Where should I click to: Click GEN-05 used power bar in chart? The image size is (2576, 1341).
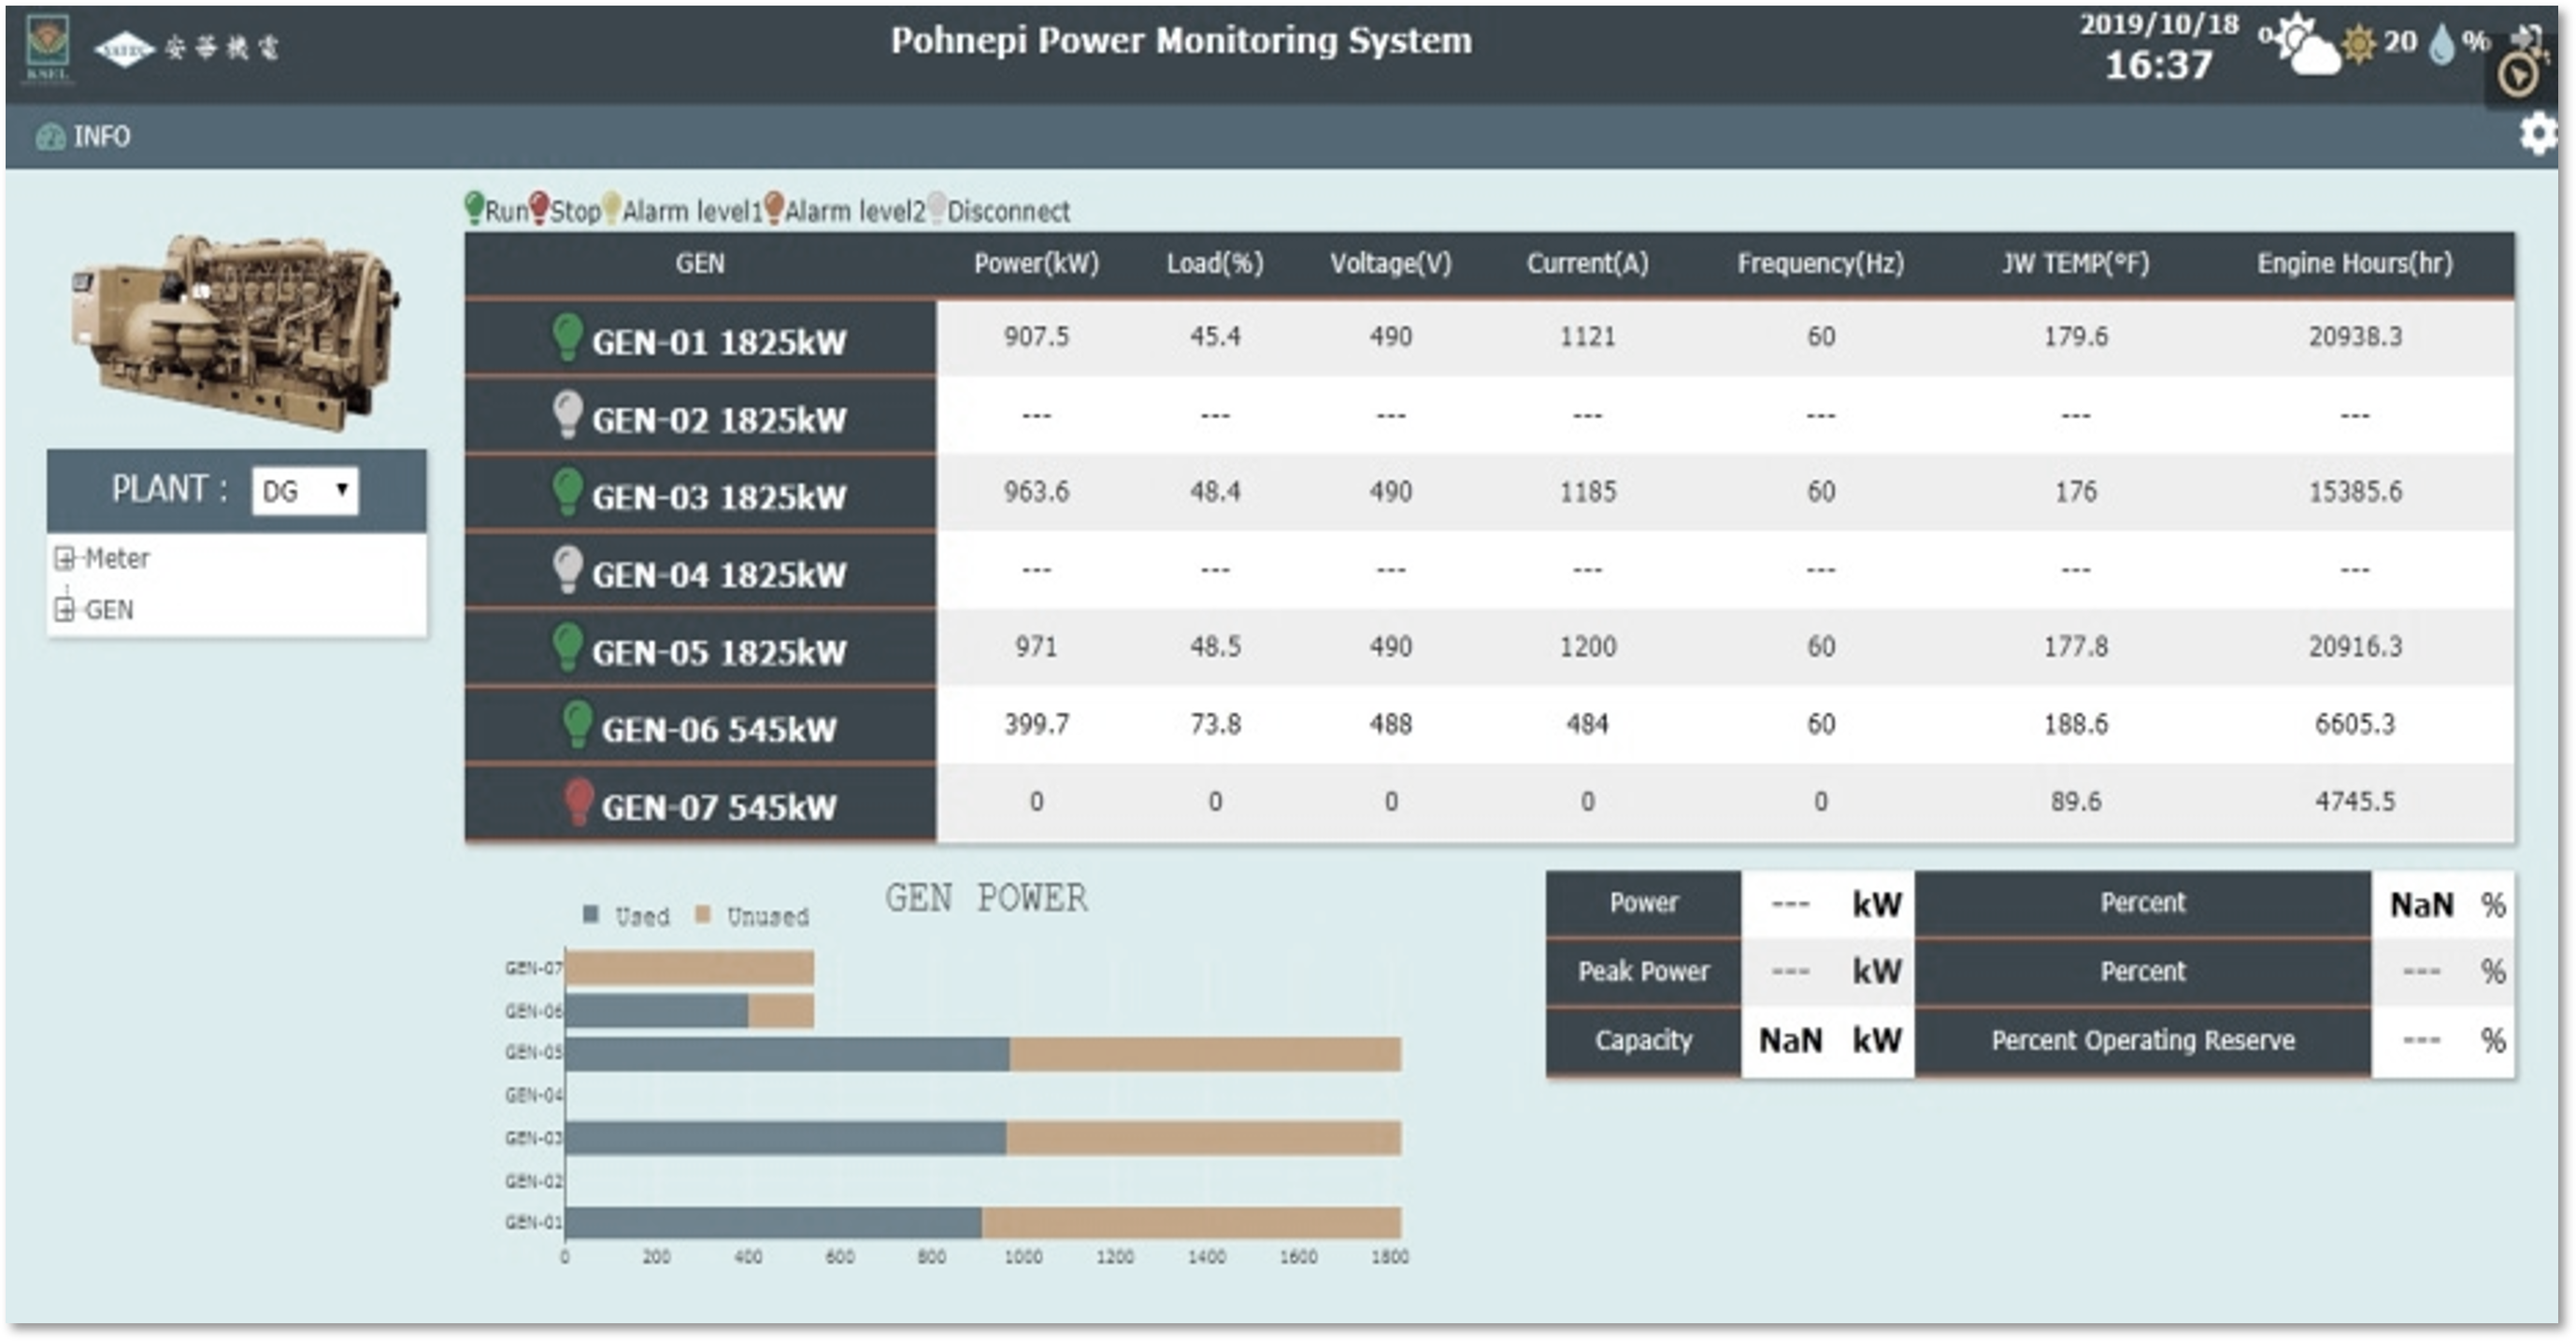(x=787, y=1053)
